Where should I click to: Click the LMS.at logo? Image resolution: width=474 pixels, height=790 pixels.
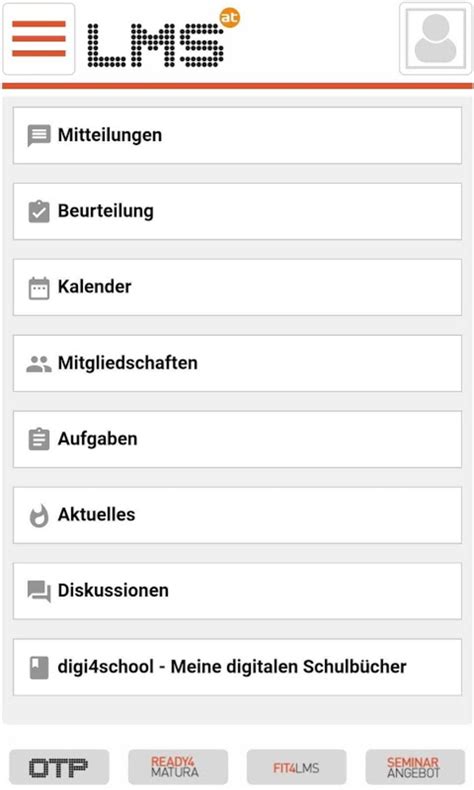pos(163,39)
